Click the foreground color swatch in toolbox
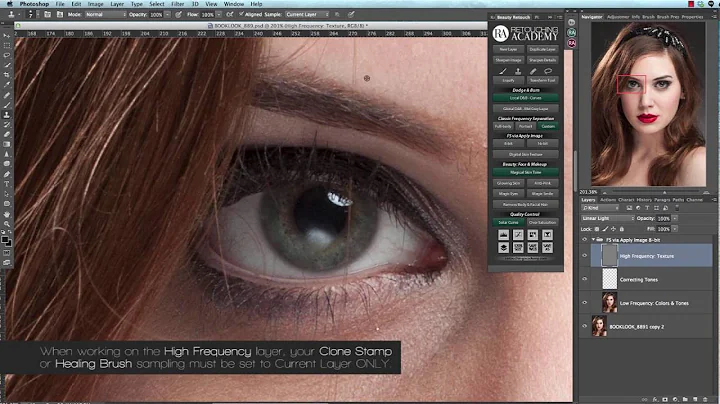The image size is (720, 404). tap(5, 240)
